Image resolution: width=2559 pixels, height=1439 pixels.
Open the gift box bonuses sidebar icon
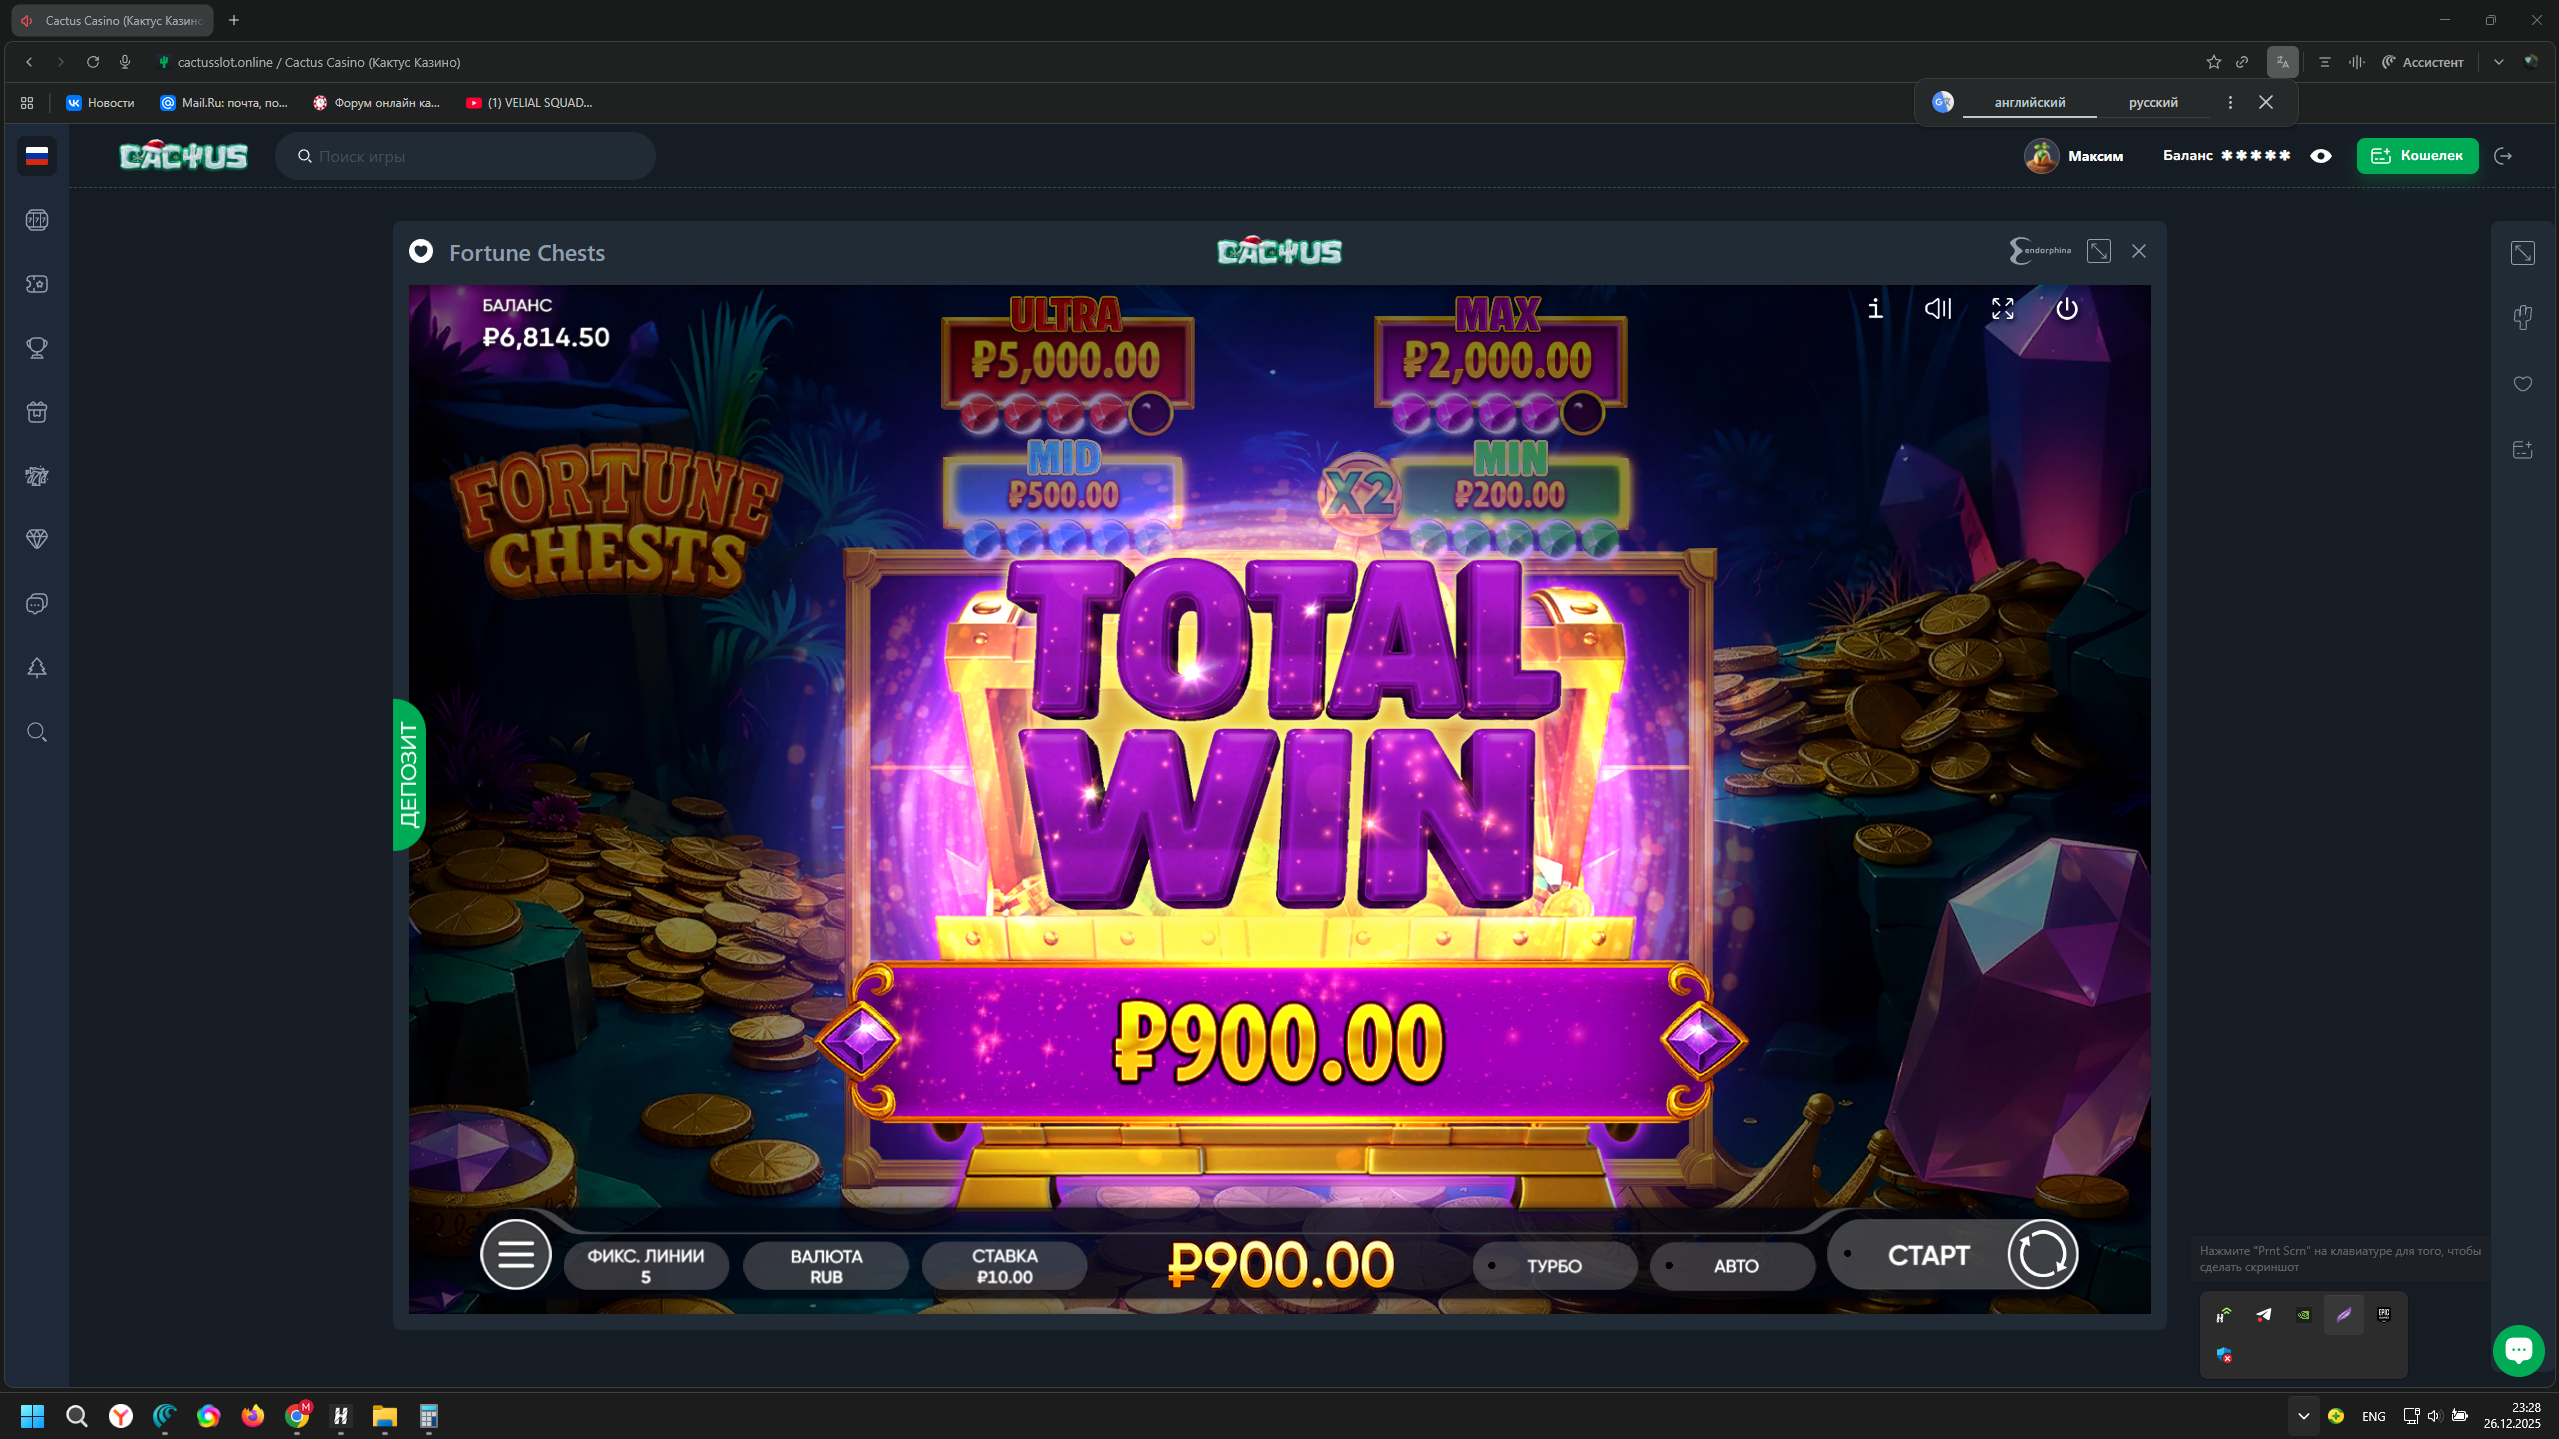[37, 412]
